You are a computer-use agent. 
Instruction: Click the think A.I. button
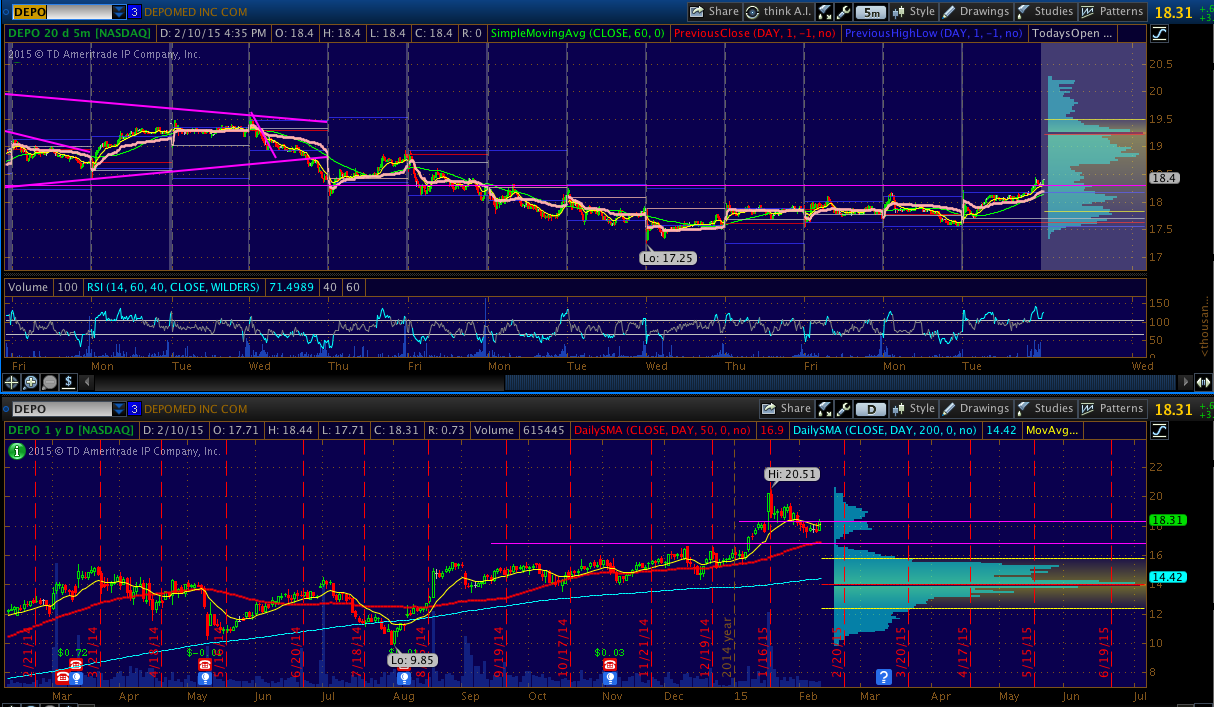click(x=778, y=12)
